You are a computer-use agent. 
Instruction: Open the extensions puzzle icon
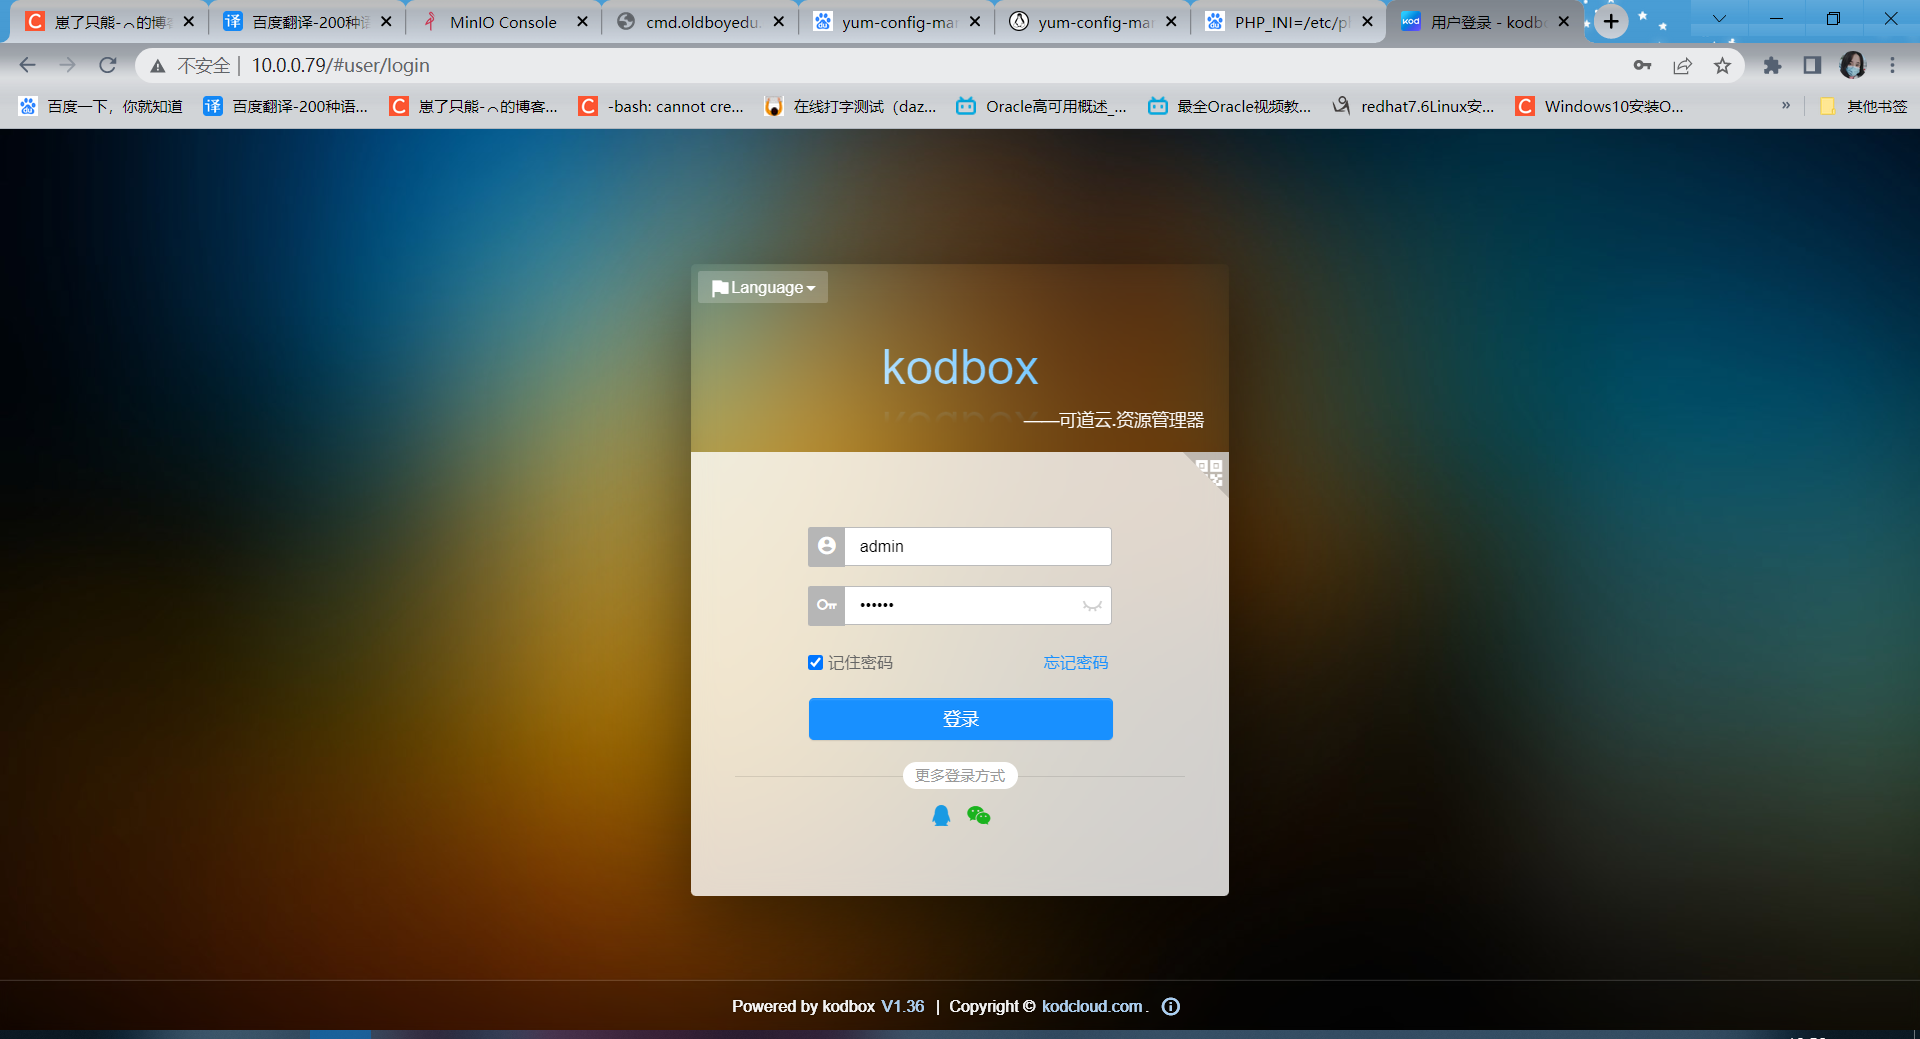coord(1773,65)
